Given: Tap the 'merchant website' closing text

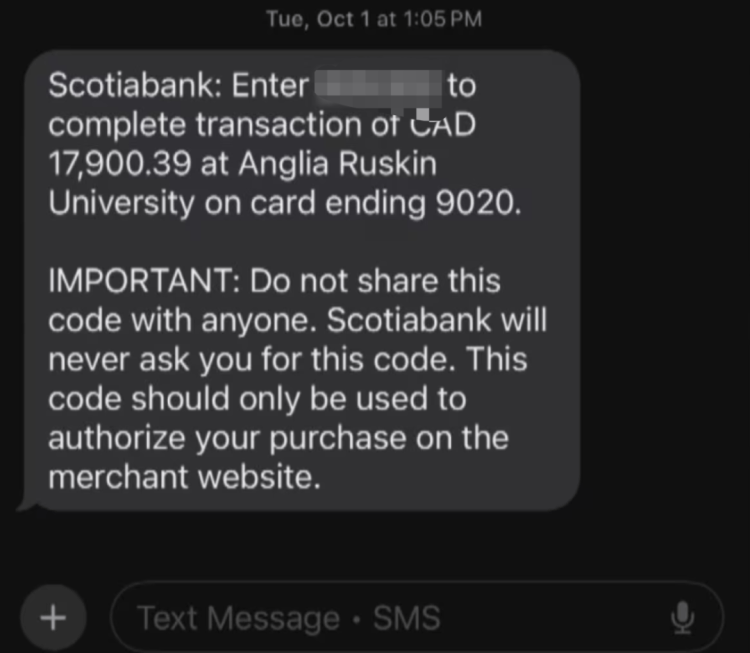Looking at the screenshot, I should pos(184,477).
